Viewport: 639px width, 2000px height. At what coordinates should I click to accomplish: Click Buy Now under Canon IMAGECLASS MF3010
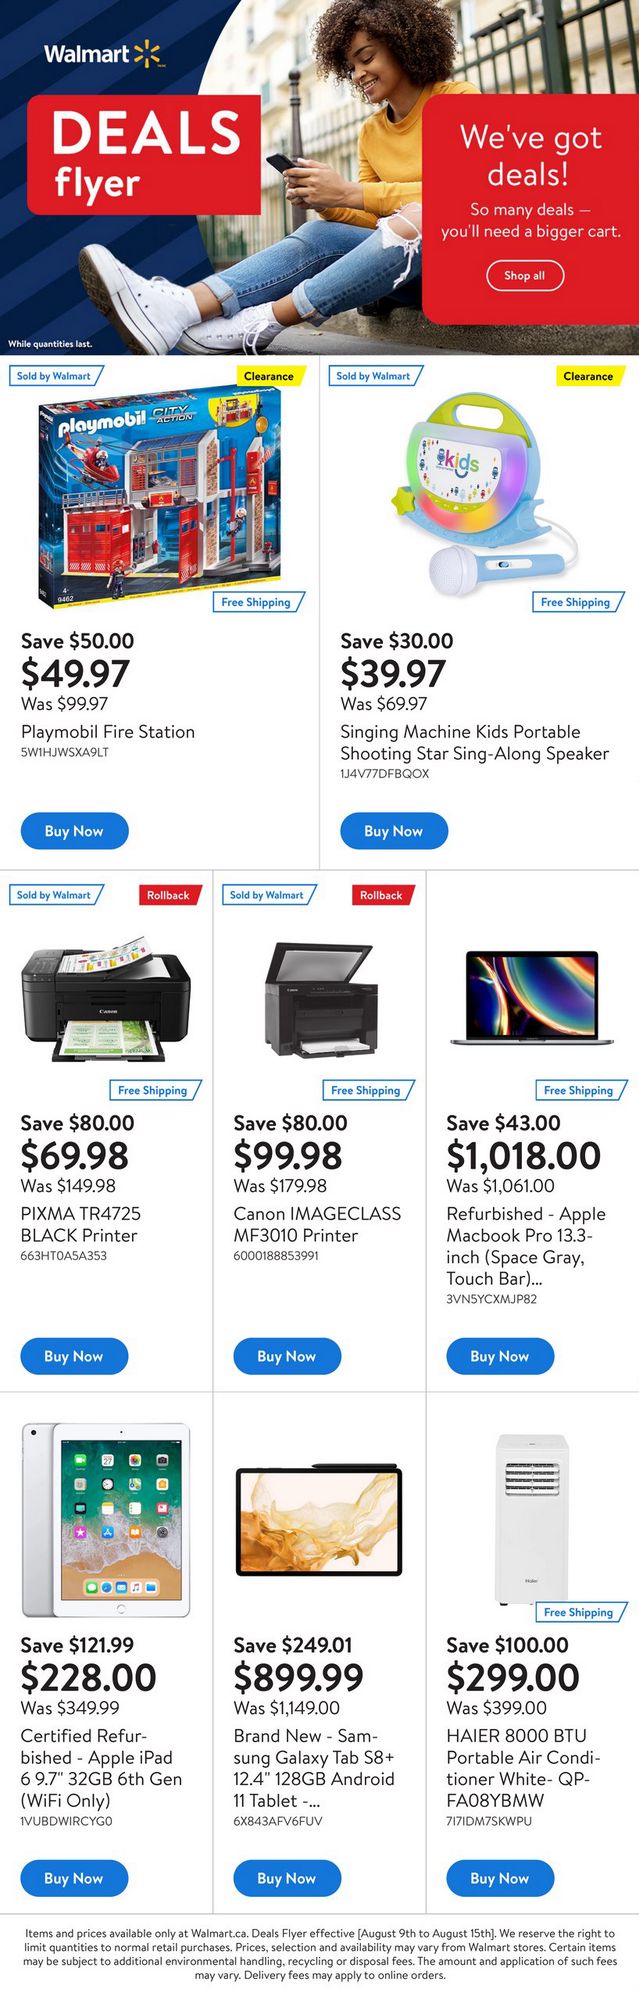287,1356
